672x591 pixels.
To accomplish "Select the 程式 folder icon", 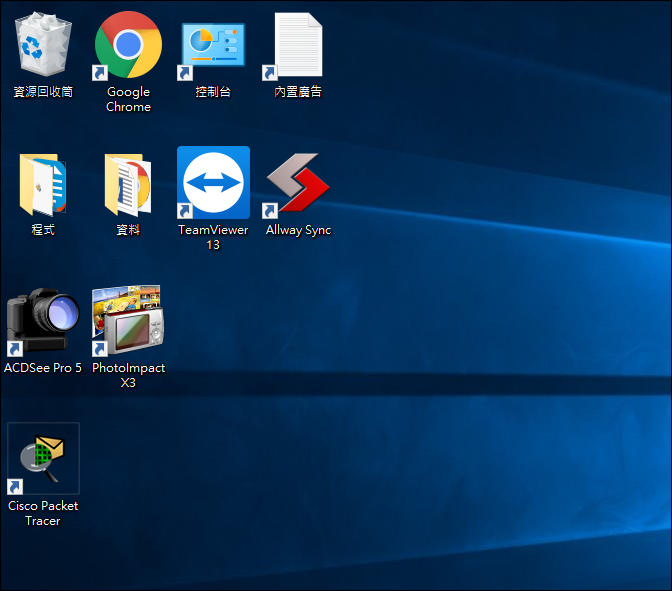I will tap(43, 185).
